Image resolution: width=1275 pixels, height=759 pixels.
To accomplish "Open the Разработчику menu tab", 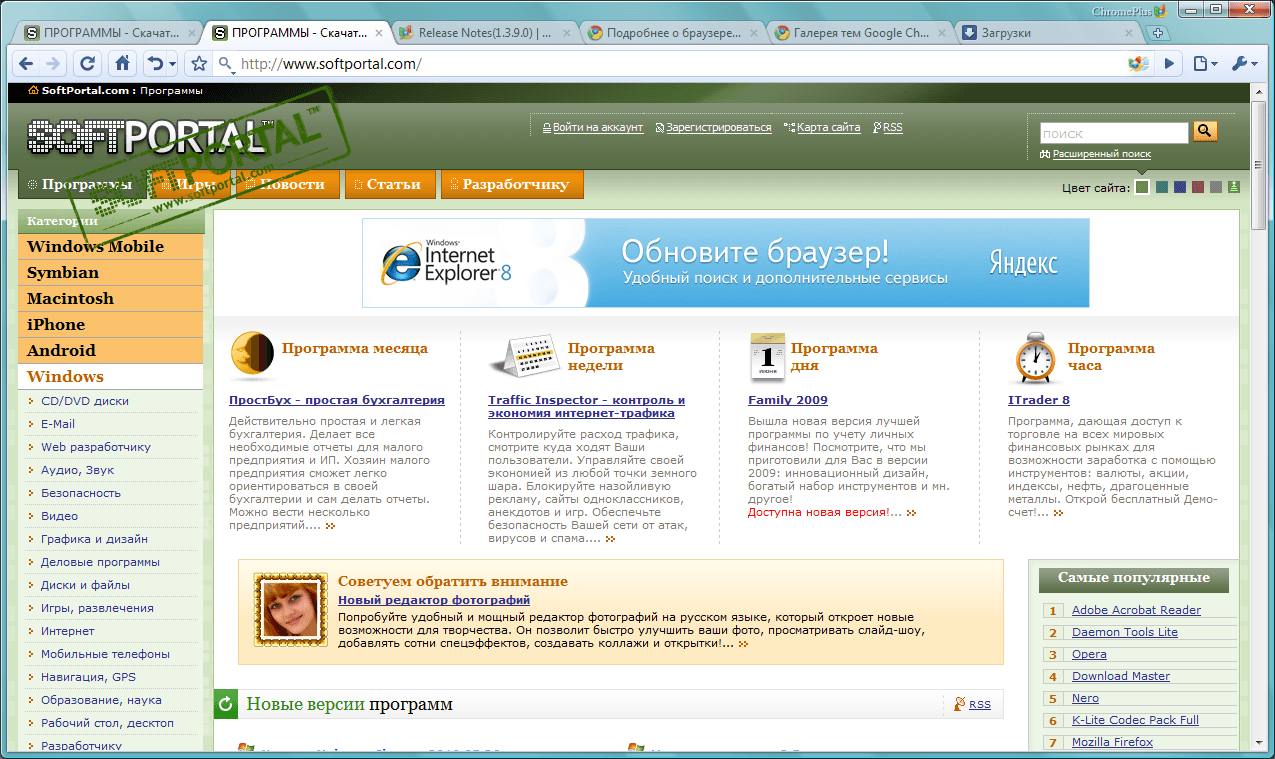I will pos(512,184).
